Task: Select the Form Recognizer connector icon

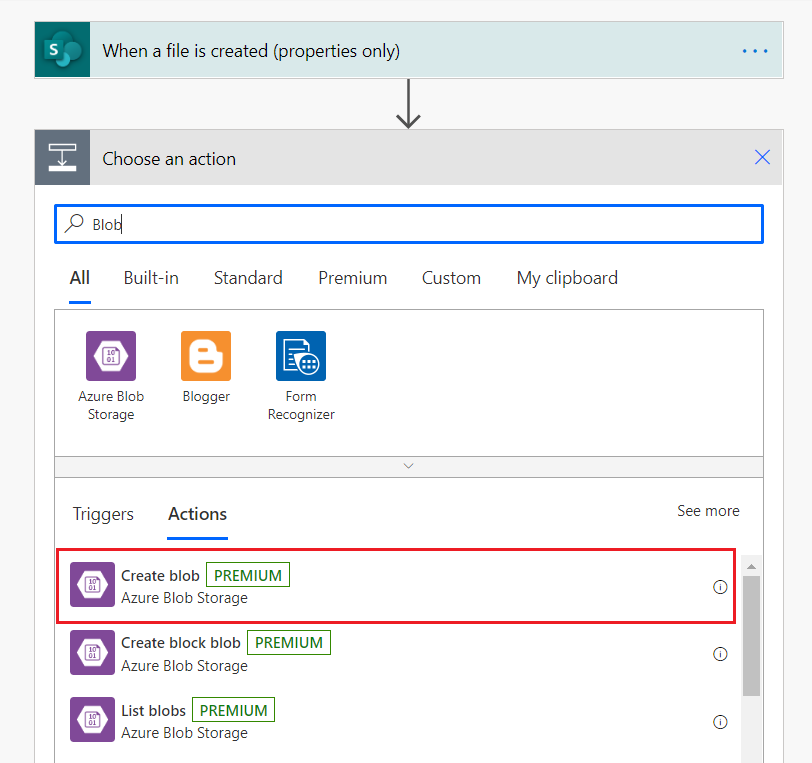Action: click(x=301, y=356)
